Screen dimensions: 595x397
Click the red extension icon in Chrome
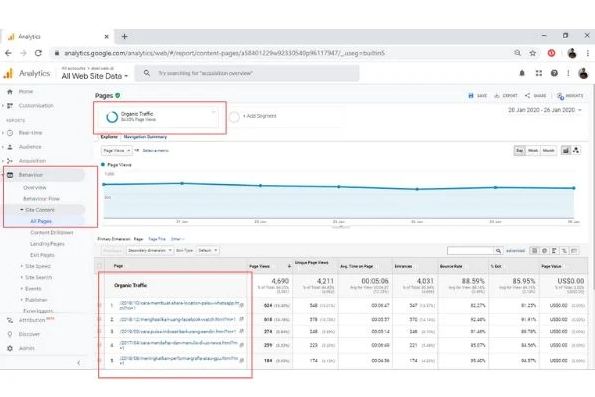[x=551, y=53]
